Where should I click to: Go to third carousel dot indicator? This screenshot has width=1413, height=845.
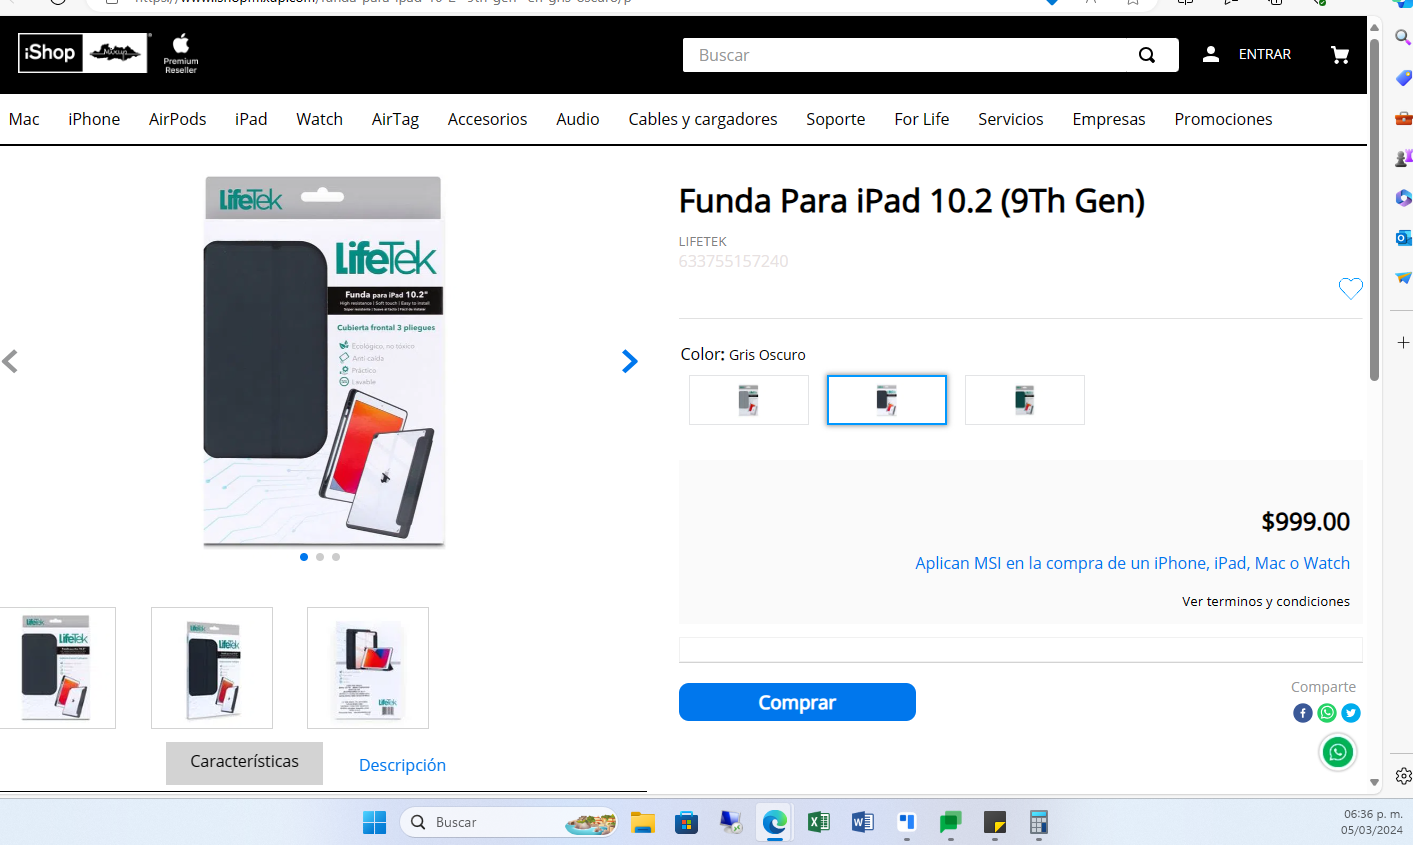pos(336,557)
